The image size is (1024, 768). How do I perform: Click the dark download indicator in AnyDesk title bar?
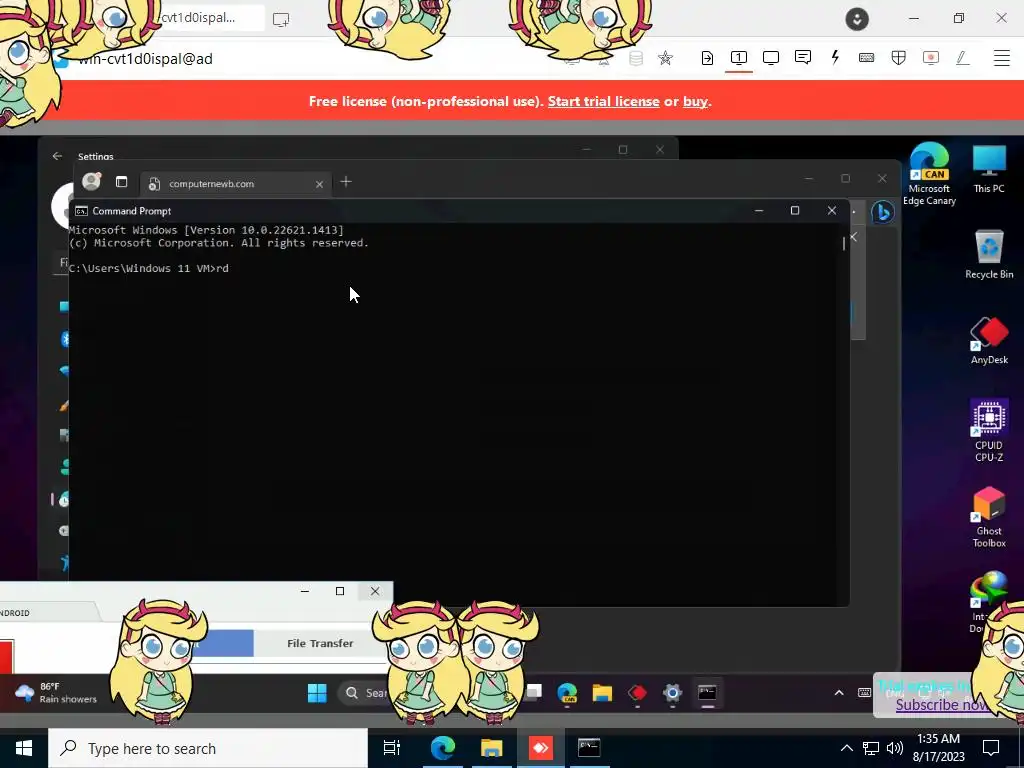point(857,19)
